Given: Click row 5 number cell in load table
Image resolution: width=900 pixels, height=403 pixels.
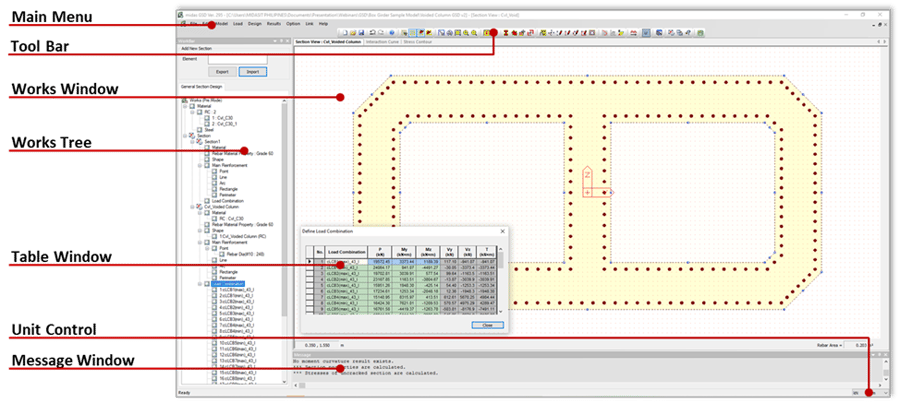Looking at the screenshot, I should pyautogui.click(x=319, y=284).
